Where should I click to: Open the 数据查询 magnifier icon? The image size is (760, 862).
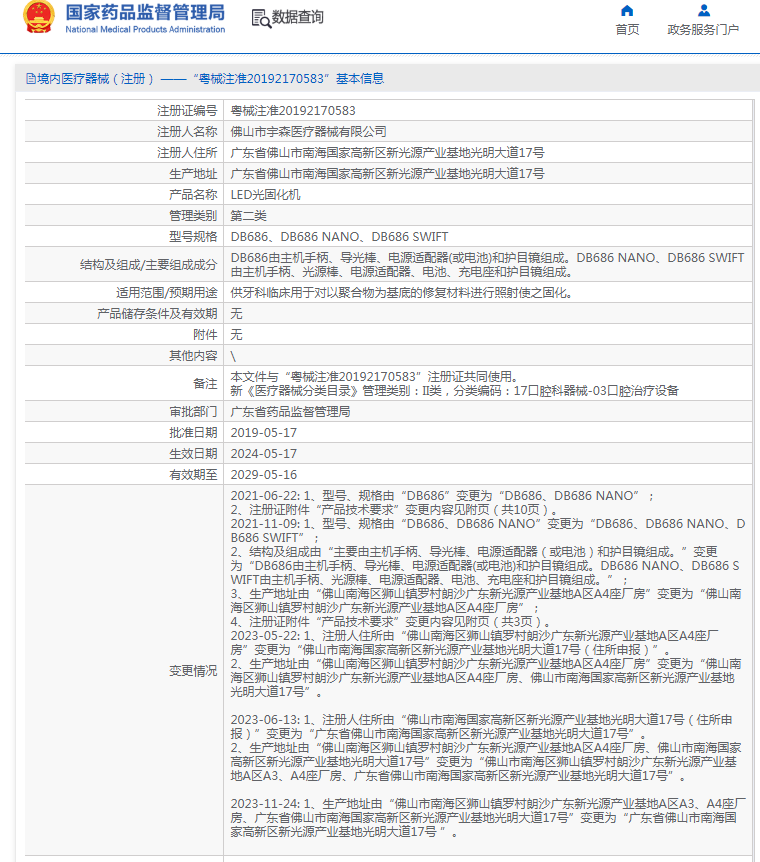pos(261,18)
